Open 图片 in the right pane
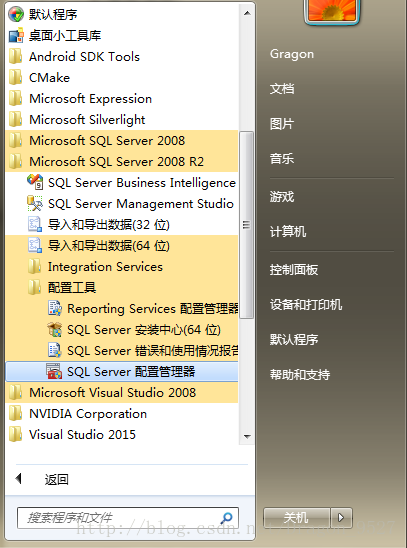Viewport: 407px width, 548px height. (282, 124)
